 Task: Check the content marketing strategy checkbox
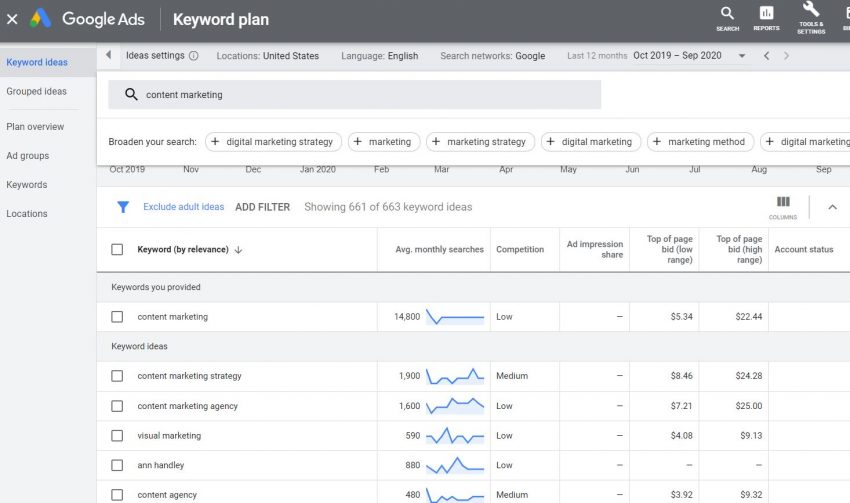pos(117,376)
